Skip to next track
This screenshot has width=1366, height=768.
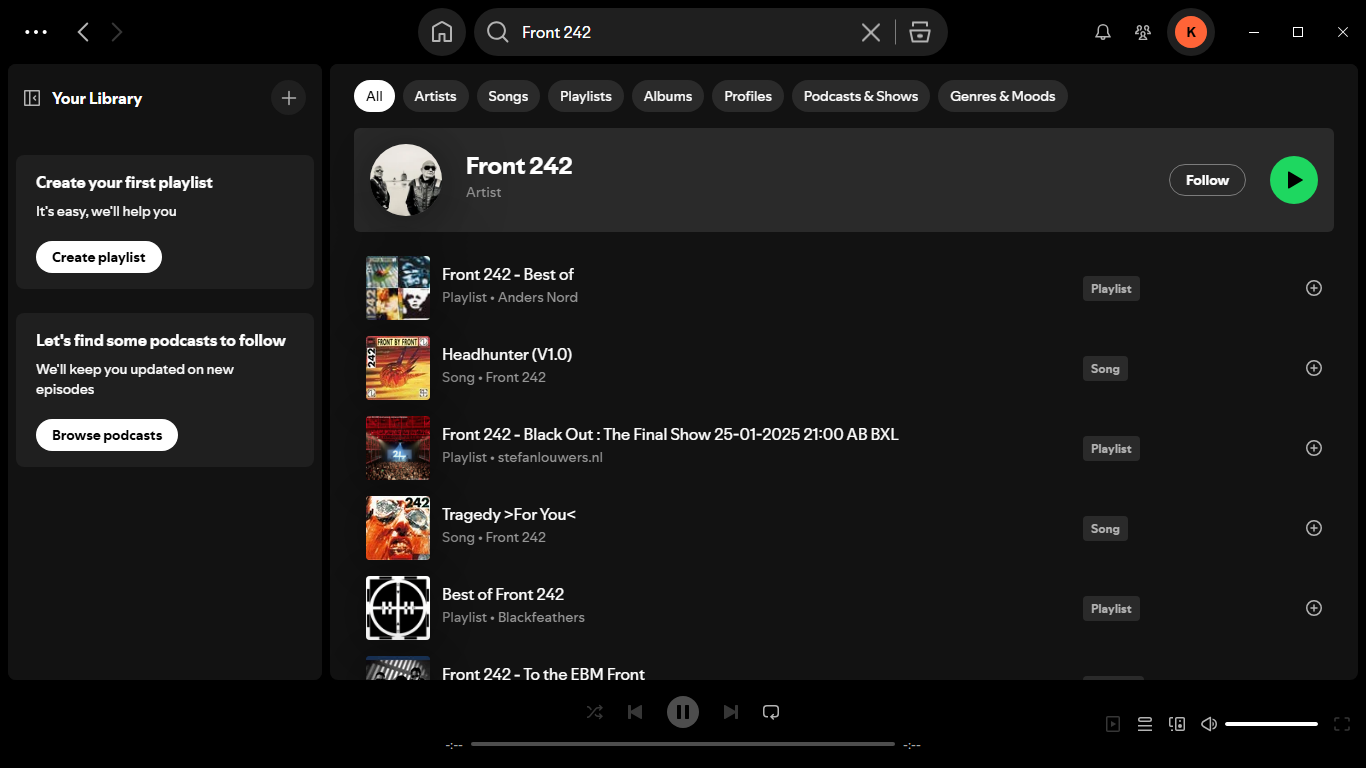click(x=731, y=712)
